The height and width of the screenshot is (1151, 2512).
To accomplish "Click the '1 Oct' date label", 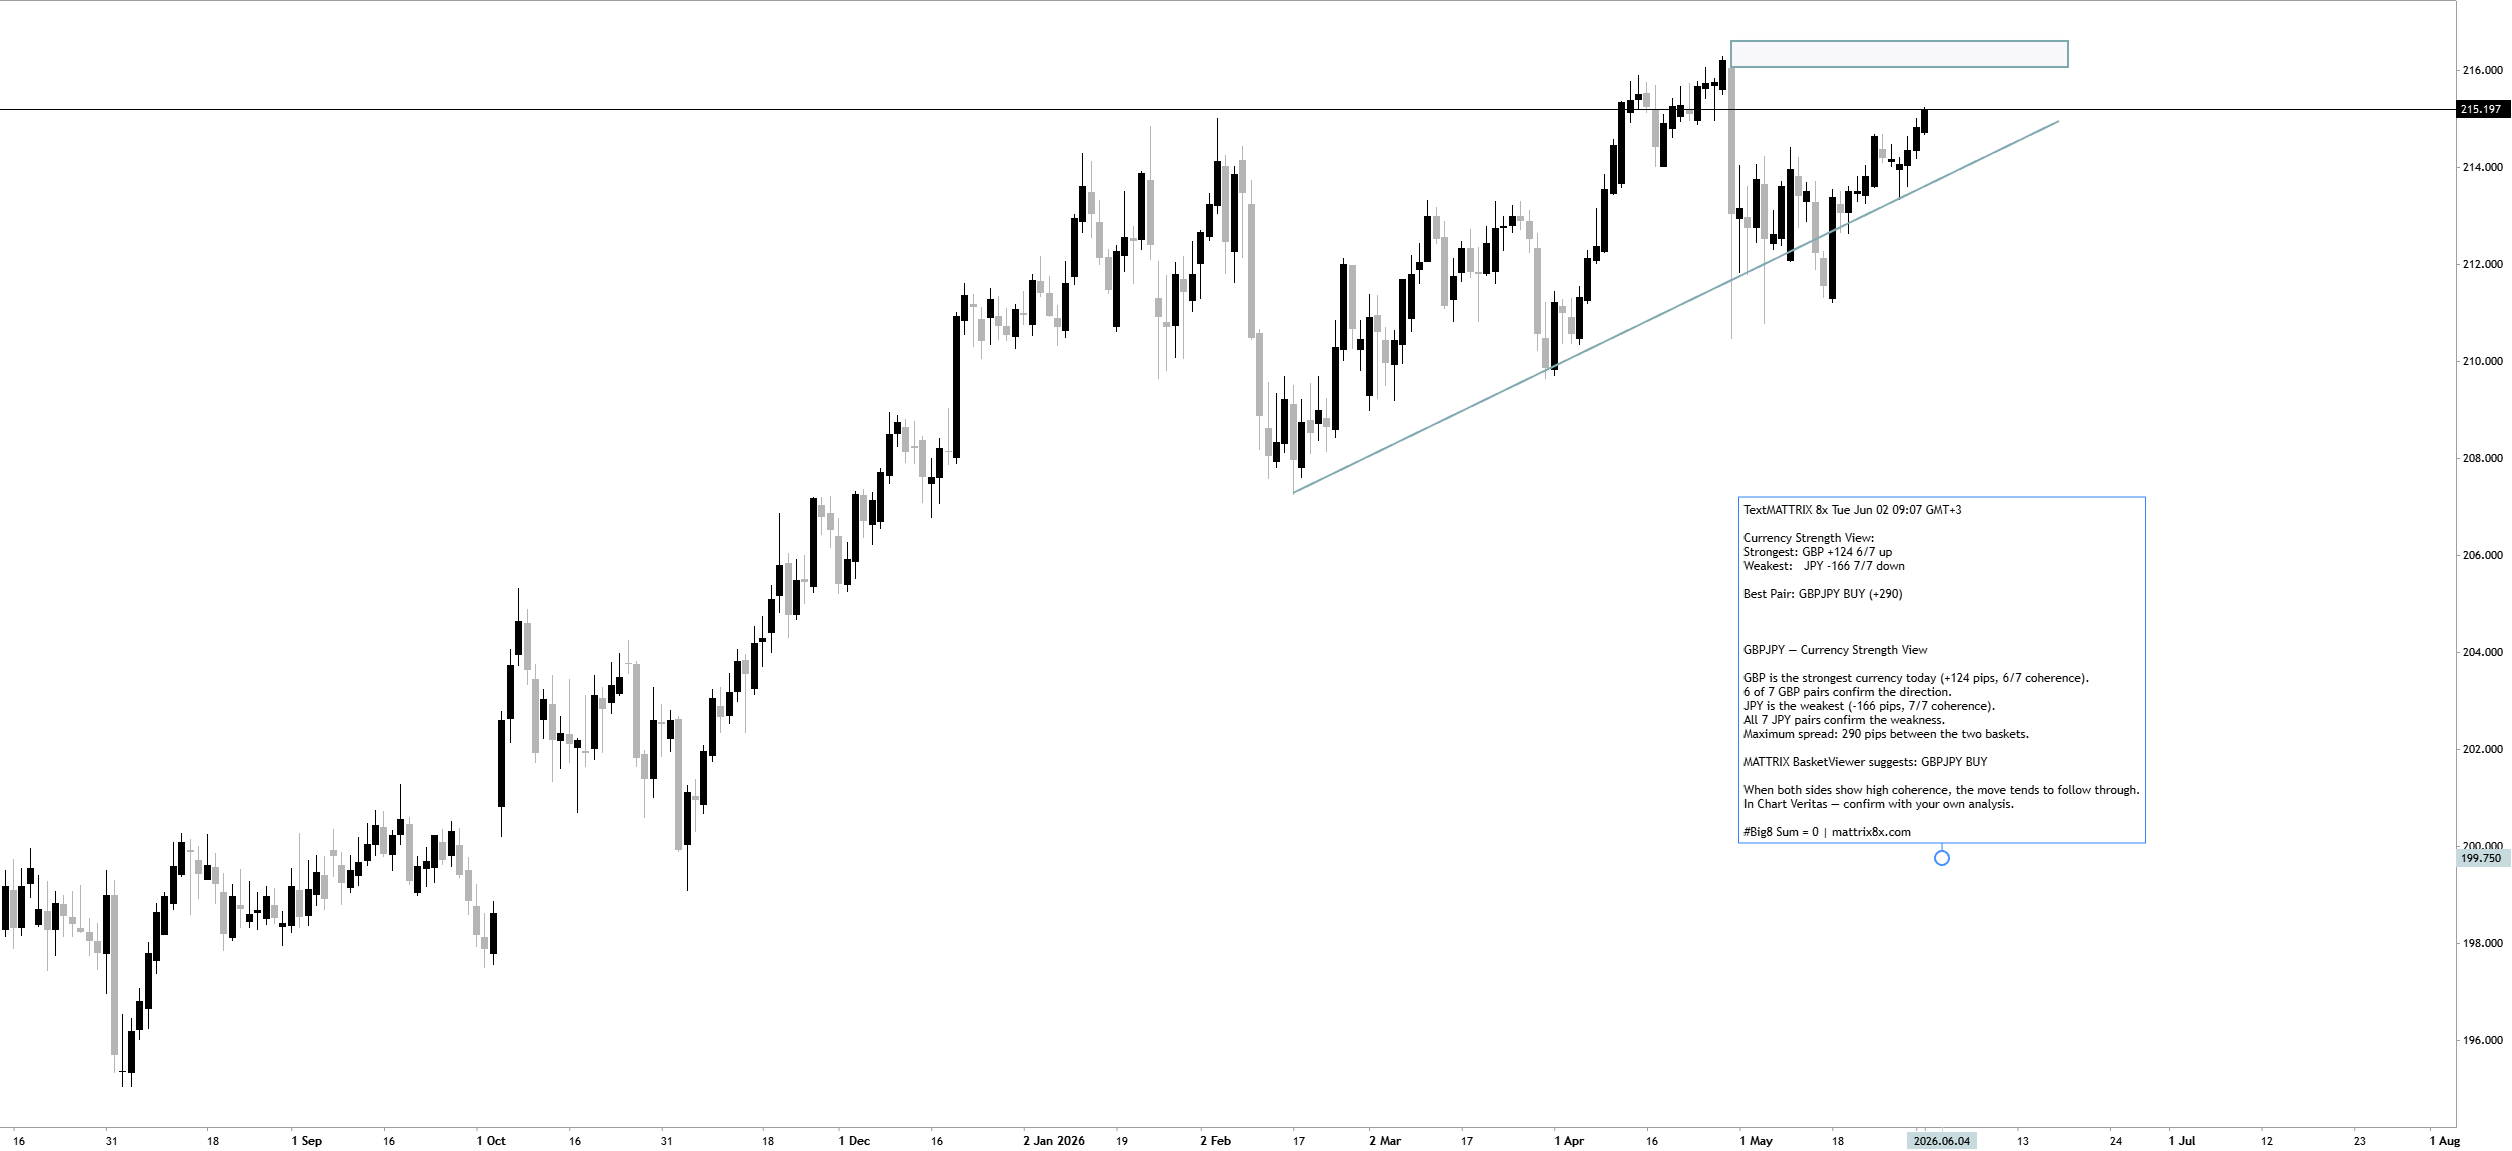I will coord(491,1141).
